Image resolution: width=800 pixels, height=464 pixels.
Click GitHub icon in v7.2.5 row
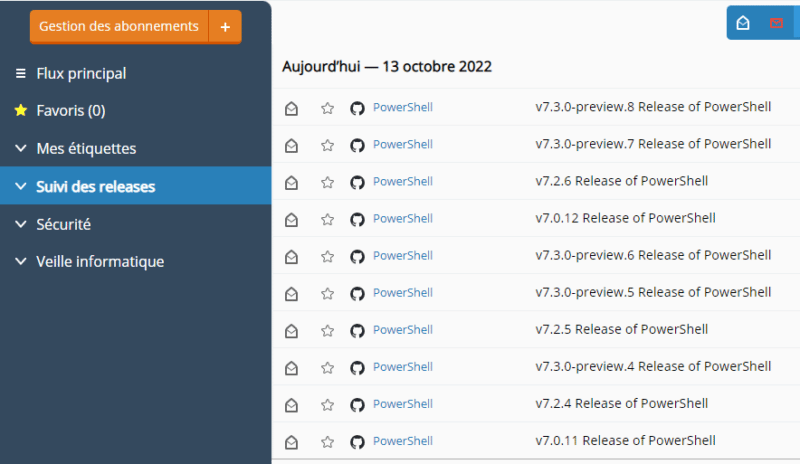click(357, 331)
